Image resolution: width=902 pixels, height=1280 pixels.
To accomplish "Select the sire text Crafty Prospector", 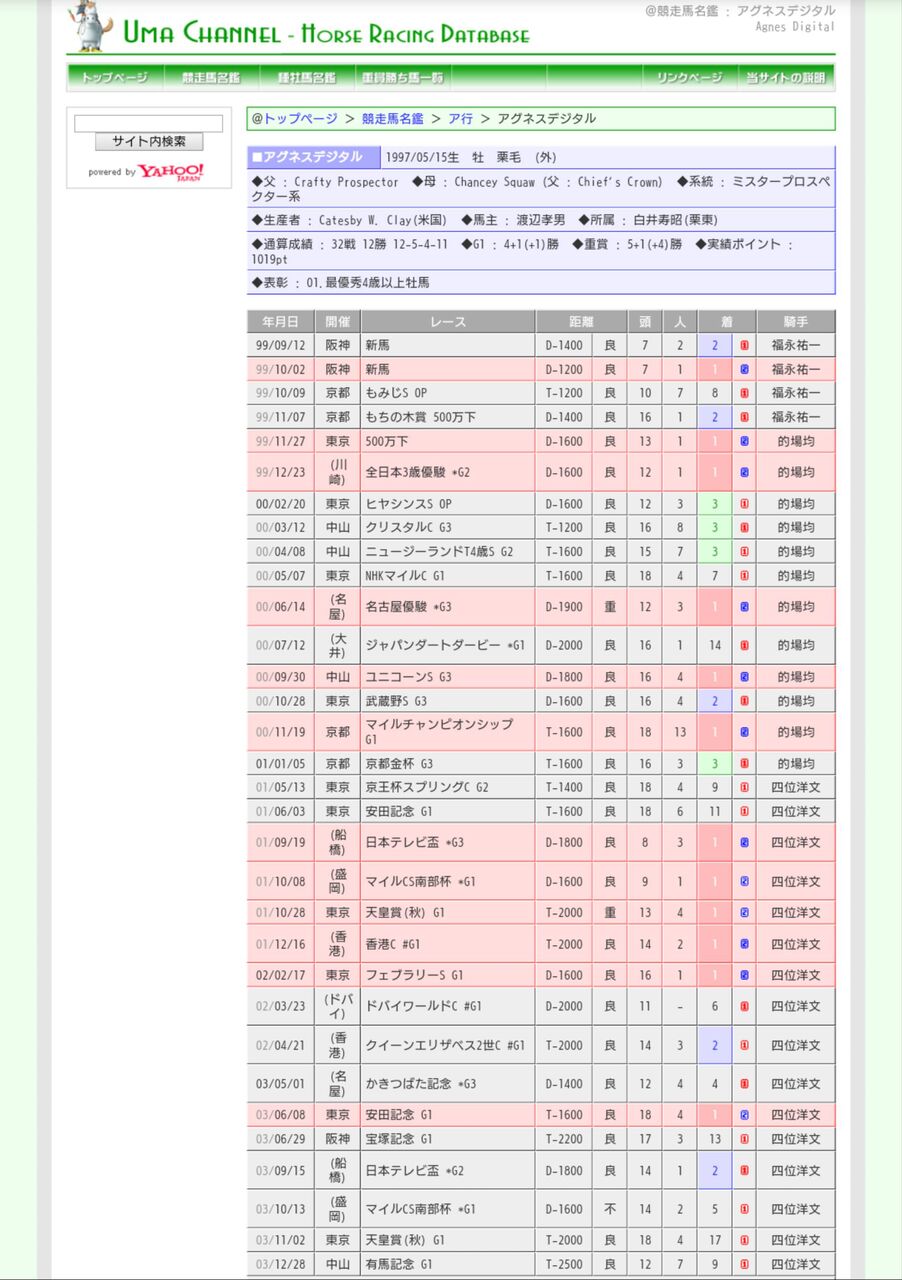I will point(345,182).
